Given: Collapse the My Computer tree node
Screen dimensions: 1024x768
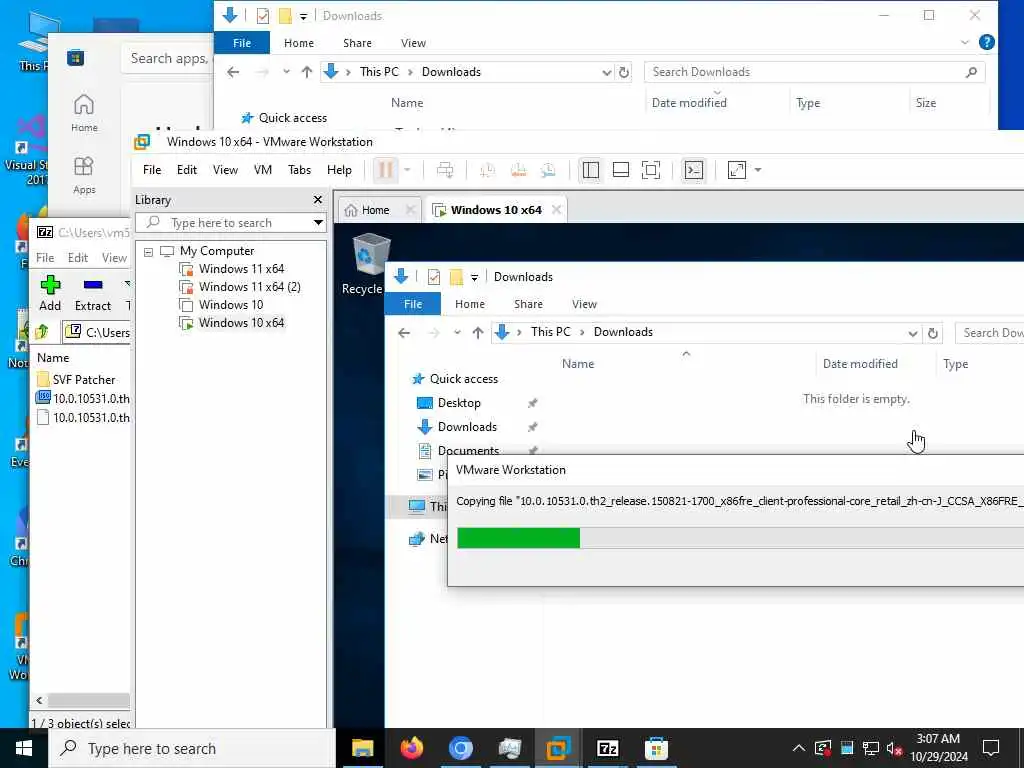Looking at the screenshot, I should point(148,251).
